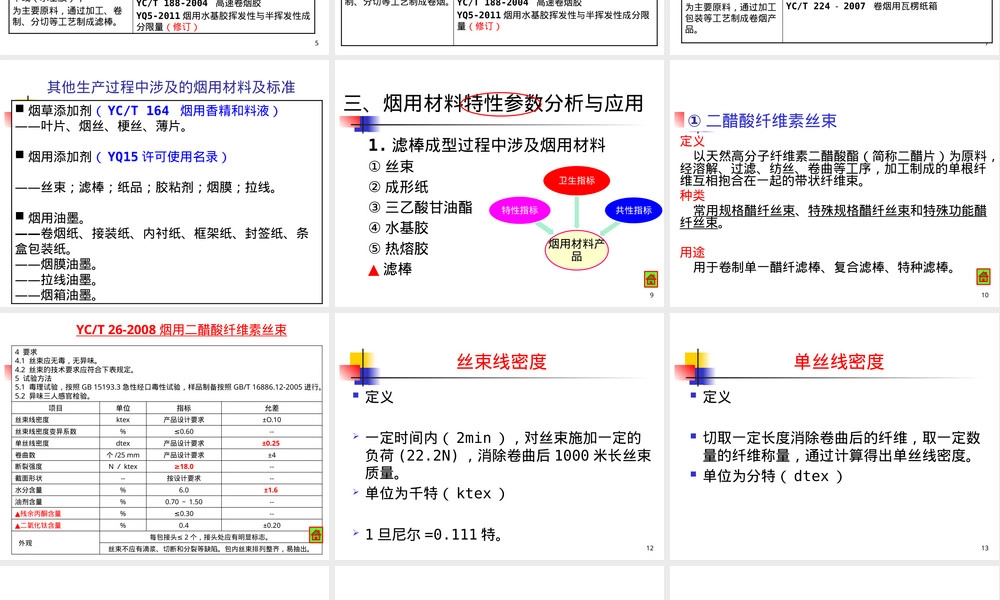Viewport: 1000px width, 600px height.
Task: Select the slide heading ① 二醋酸纤维素丝束
Action: 762,121
